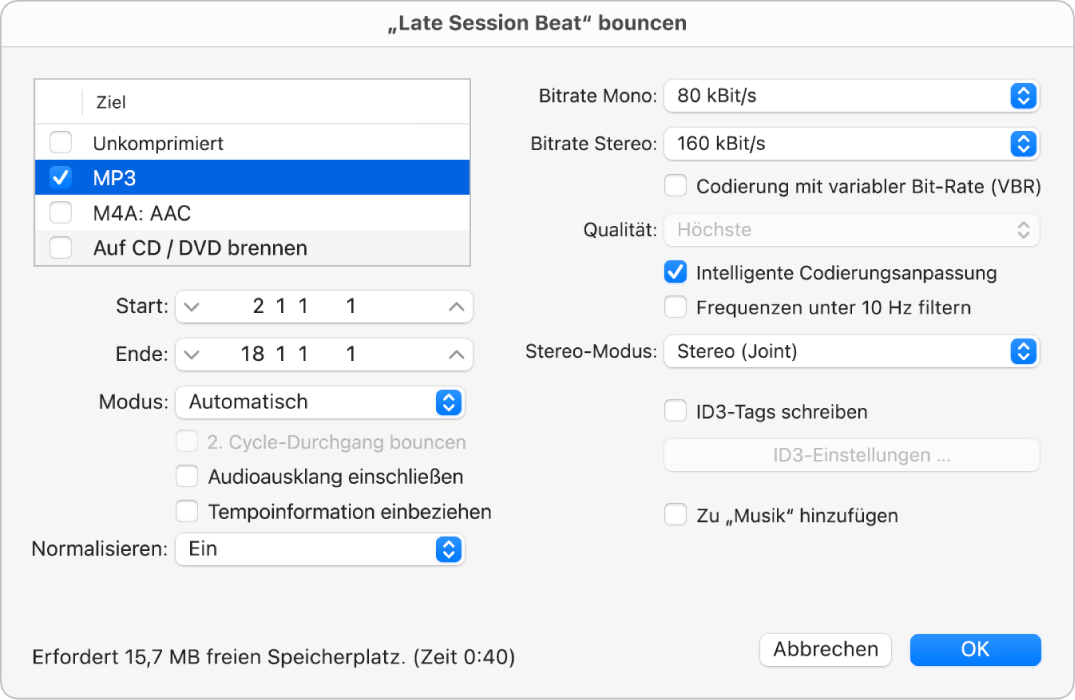
Task: Enable Frequenzen unter 10 Hz filtern
Action: (x=675, y=307)
